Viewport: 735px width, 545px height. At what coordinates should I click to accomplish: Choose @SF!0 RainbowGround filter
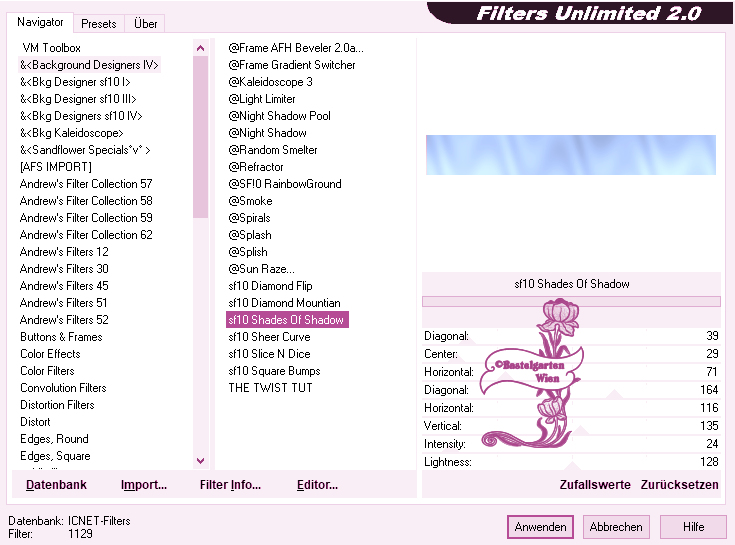point(285,184)
